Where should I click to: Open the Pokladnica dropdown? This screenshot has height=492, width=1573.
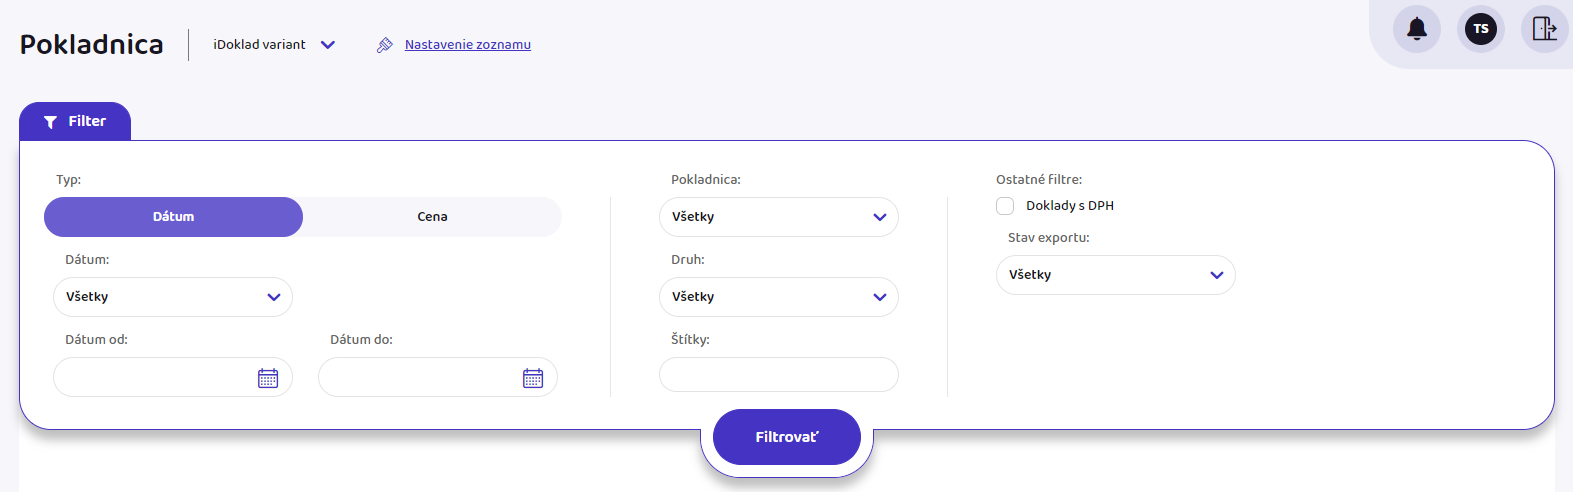(778, 217)
